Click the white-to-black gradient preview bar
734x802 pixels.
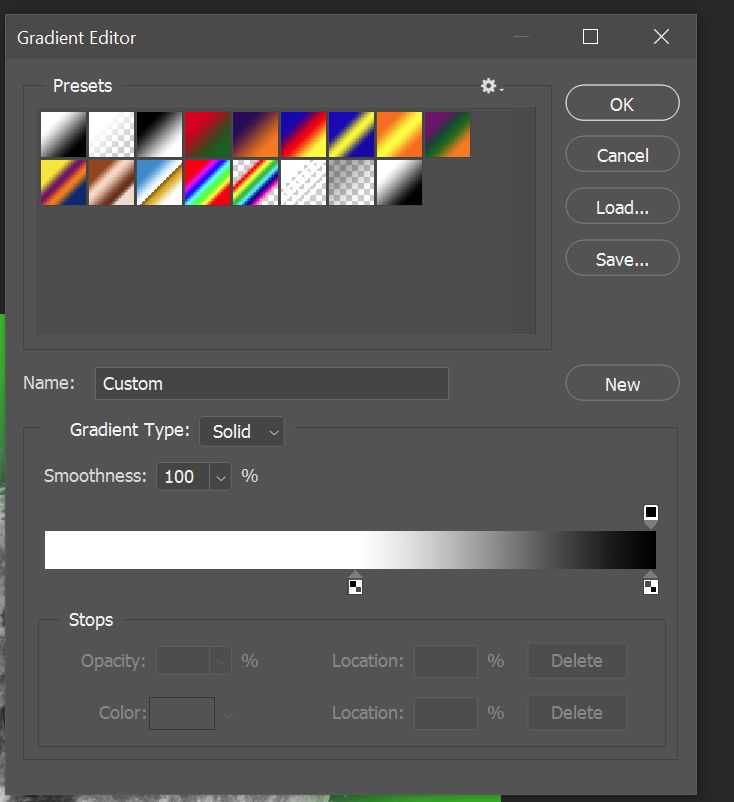pos(350,550)
